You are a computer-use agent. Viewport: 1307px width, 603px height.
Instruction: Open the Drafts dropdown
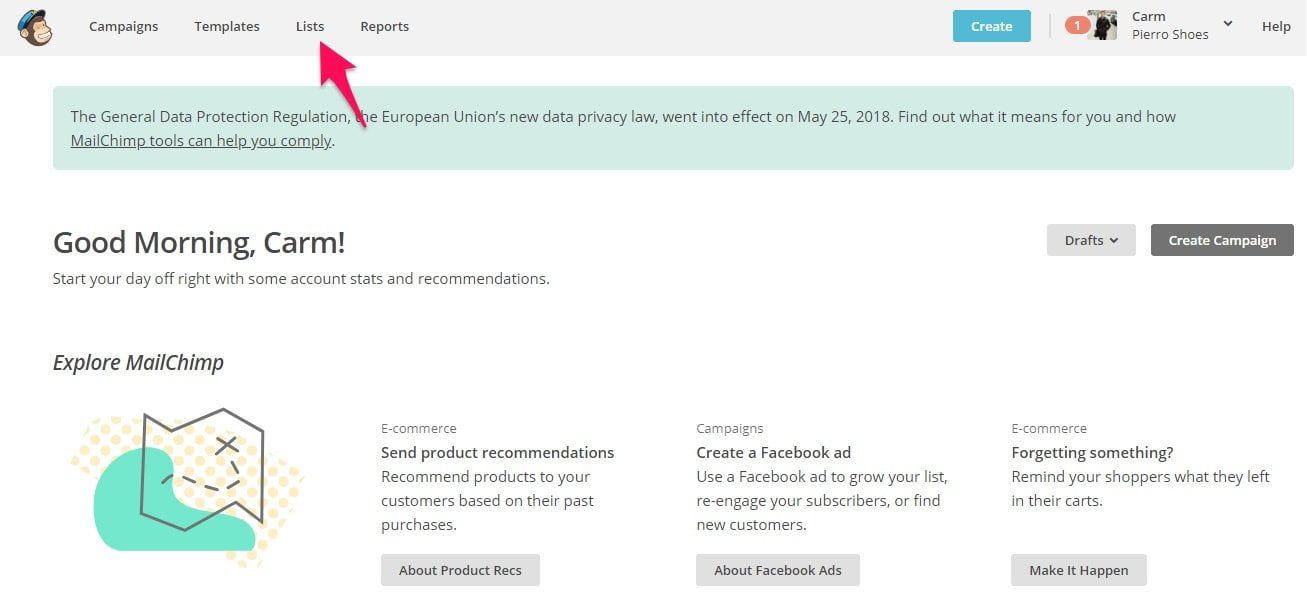coord(1091,240)
